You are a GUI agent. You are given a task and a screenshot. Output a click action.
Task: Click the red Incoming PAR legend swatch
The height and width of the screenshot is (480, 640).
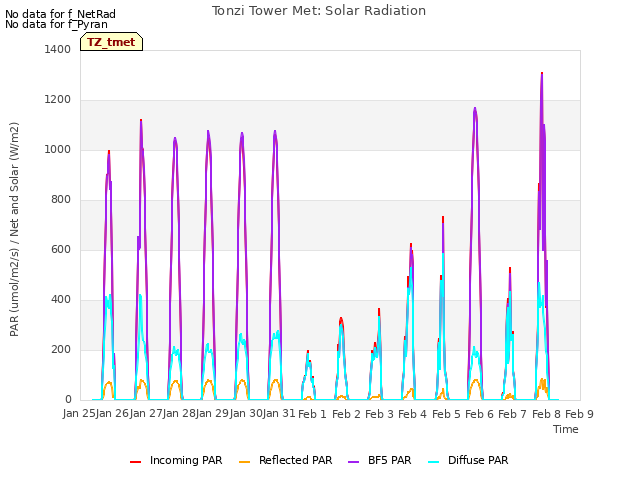(x=136, y=462)
